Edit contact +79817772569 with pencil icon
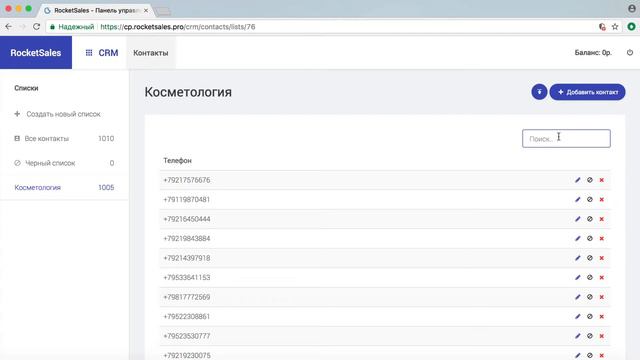640x360 pixels. 578,297
